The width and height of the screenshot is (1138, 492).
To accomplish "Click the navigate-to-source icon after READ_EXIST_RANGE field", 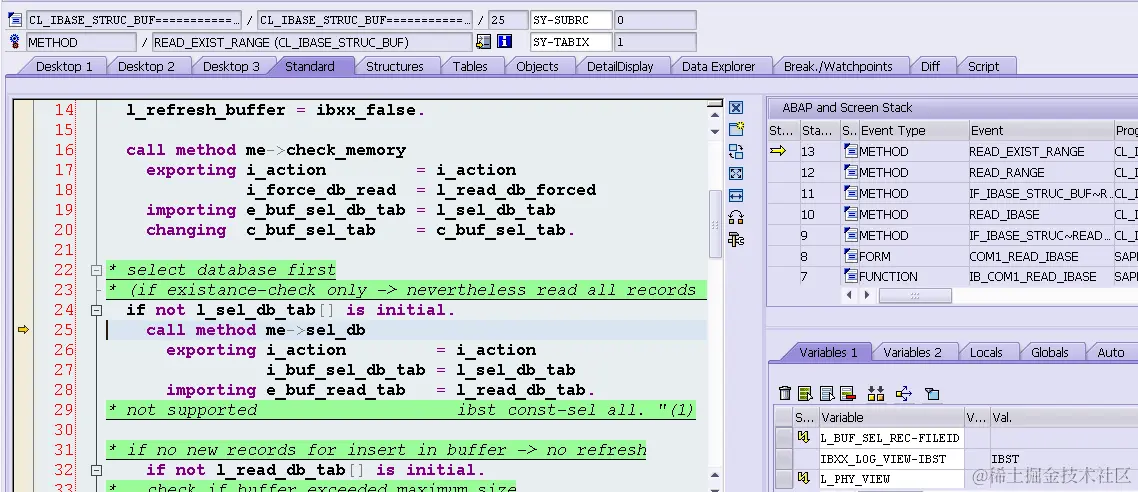I will 483,42.
